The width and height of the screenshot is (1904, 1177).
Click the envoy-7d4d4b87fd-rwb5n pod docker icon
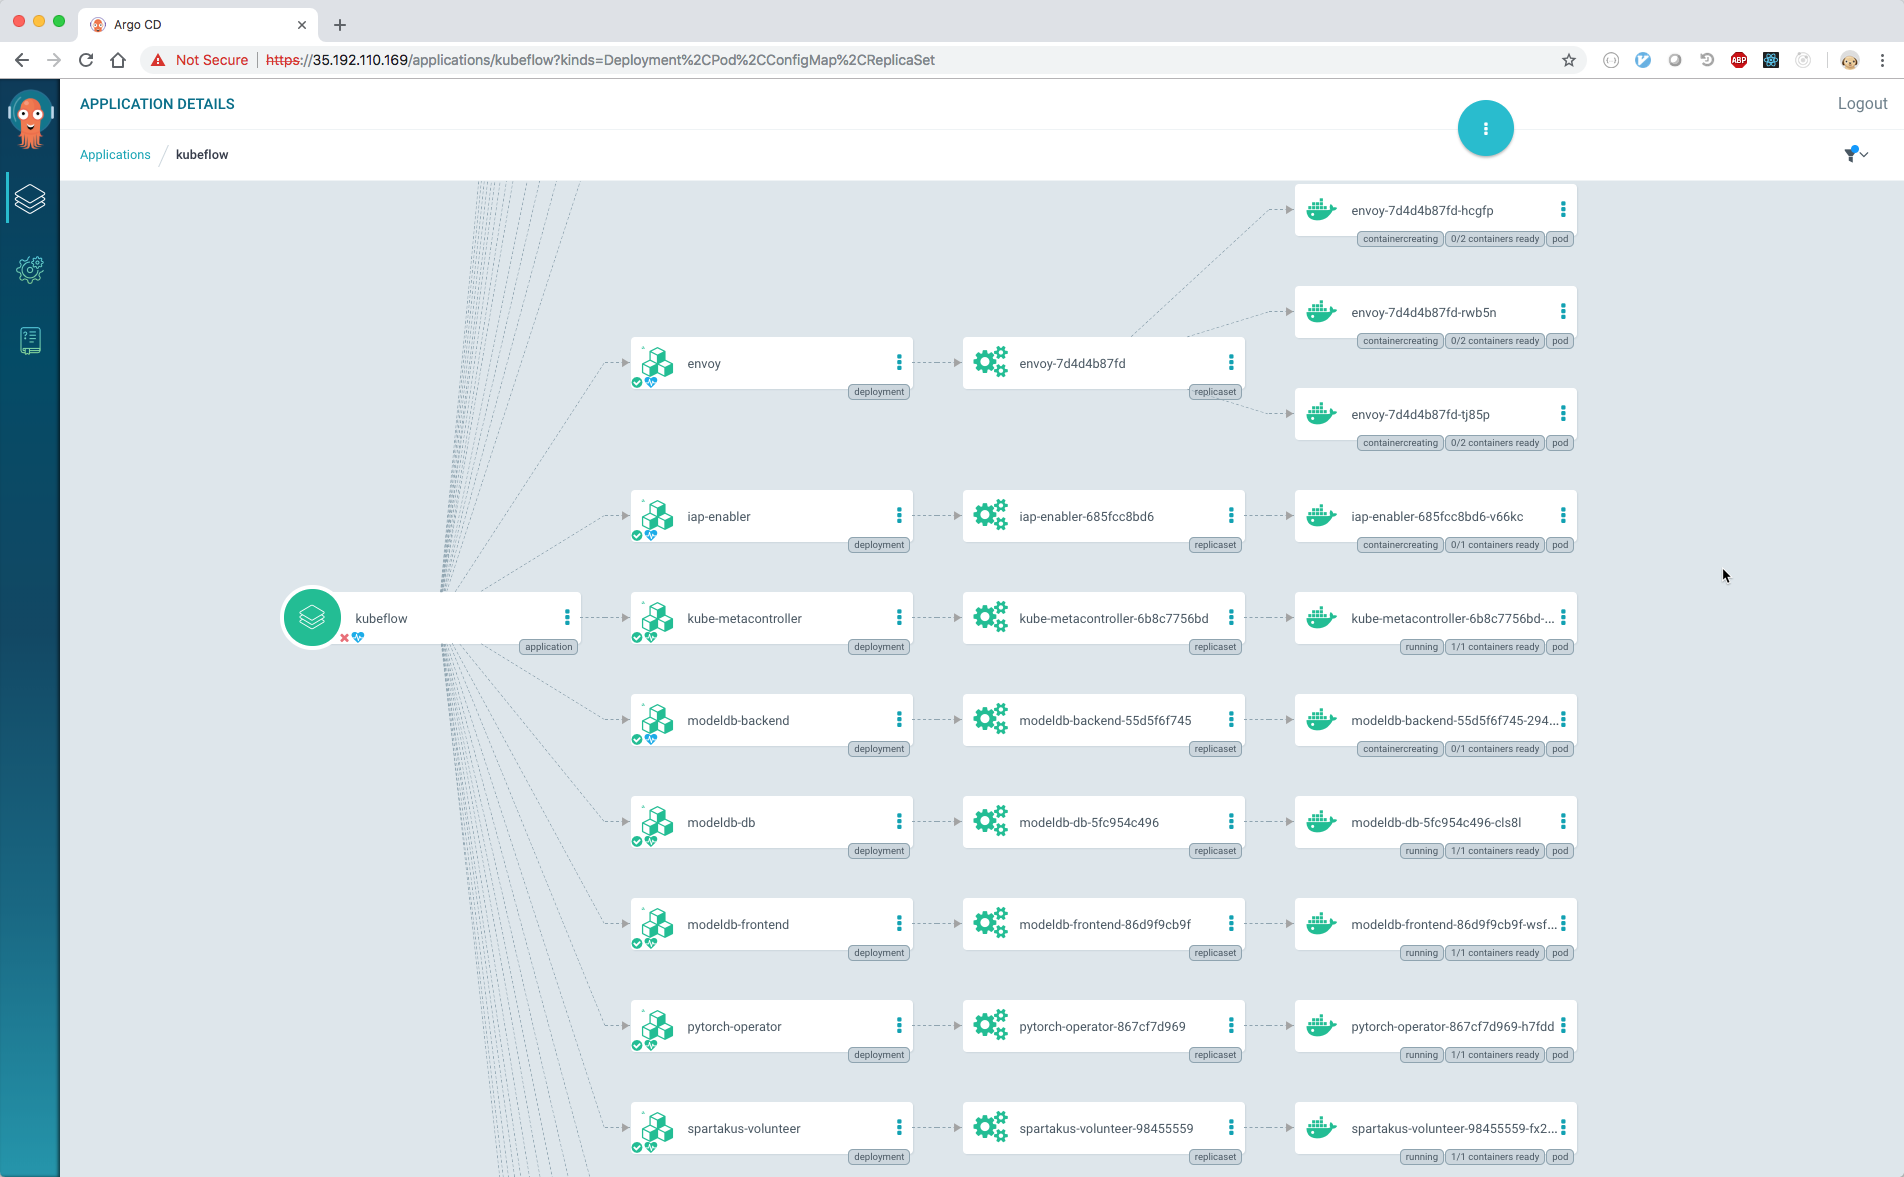[x=1322, y=311]
